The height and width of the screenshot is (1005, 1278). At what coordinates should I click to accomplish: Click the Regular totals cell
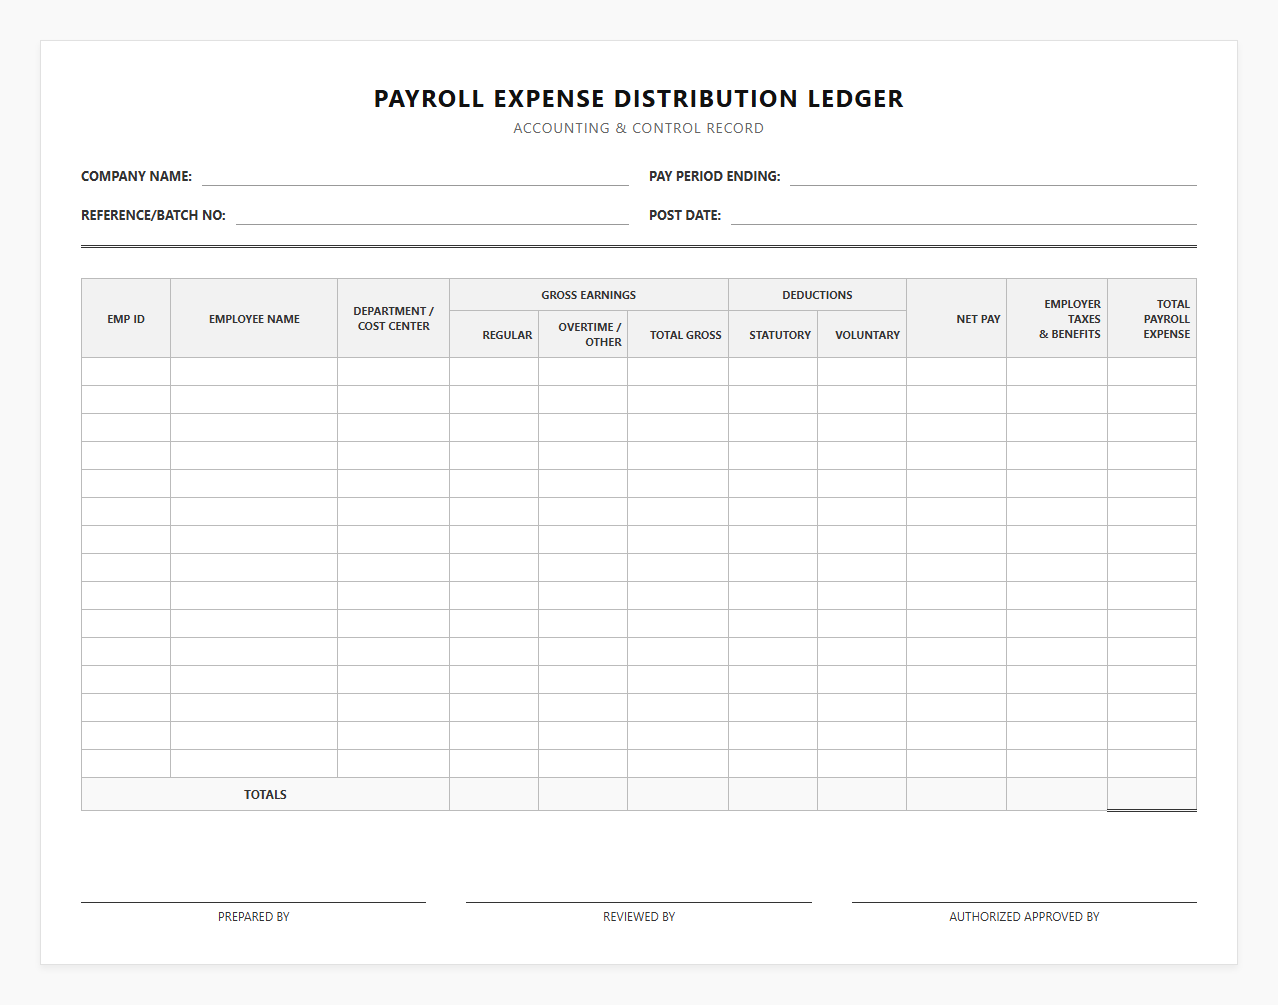click(x=494, y=794)
